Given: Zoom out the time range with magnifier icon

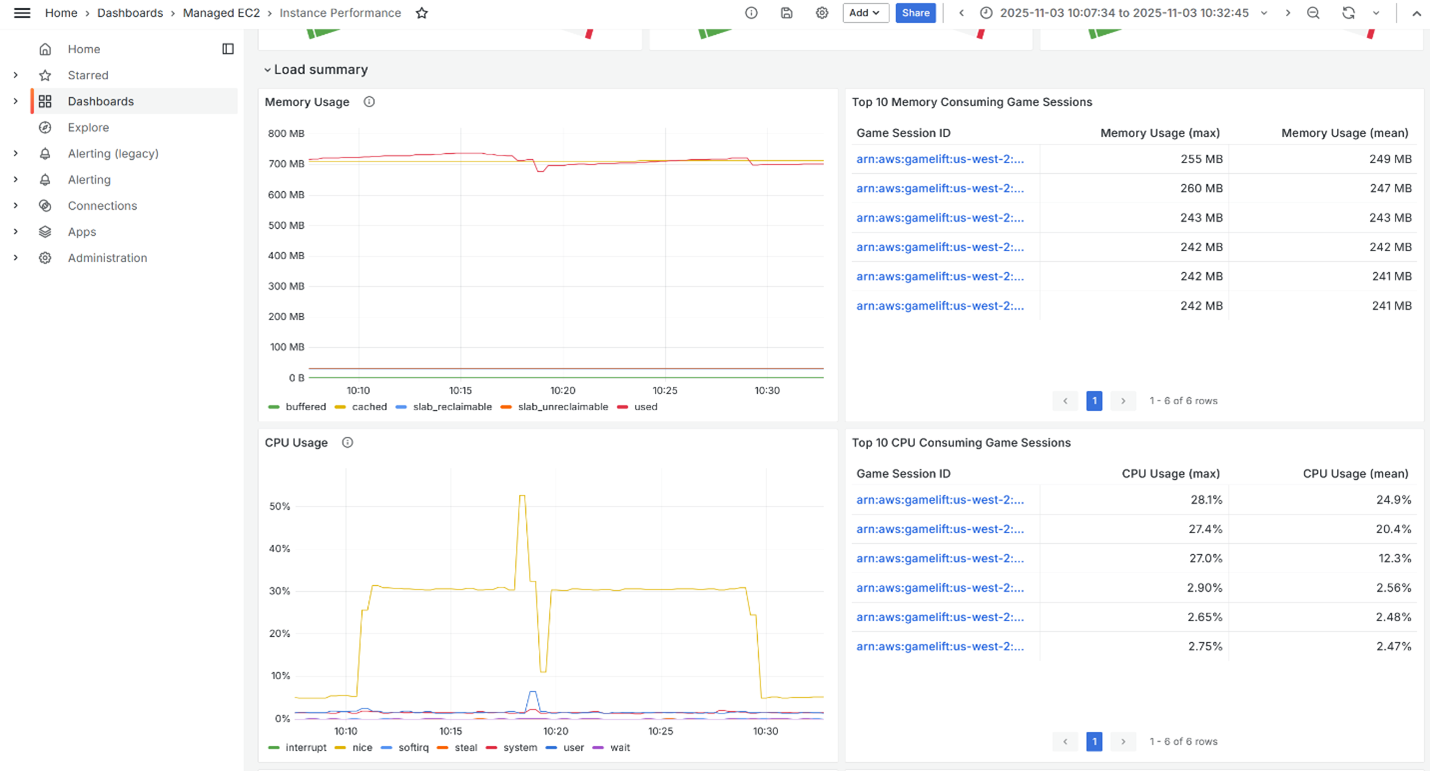Looking at the screenshot, I should point(1313,13).
